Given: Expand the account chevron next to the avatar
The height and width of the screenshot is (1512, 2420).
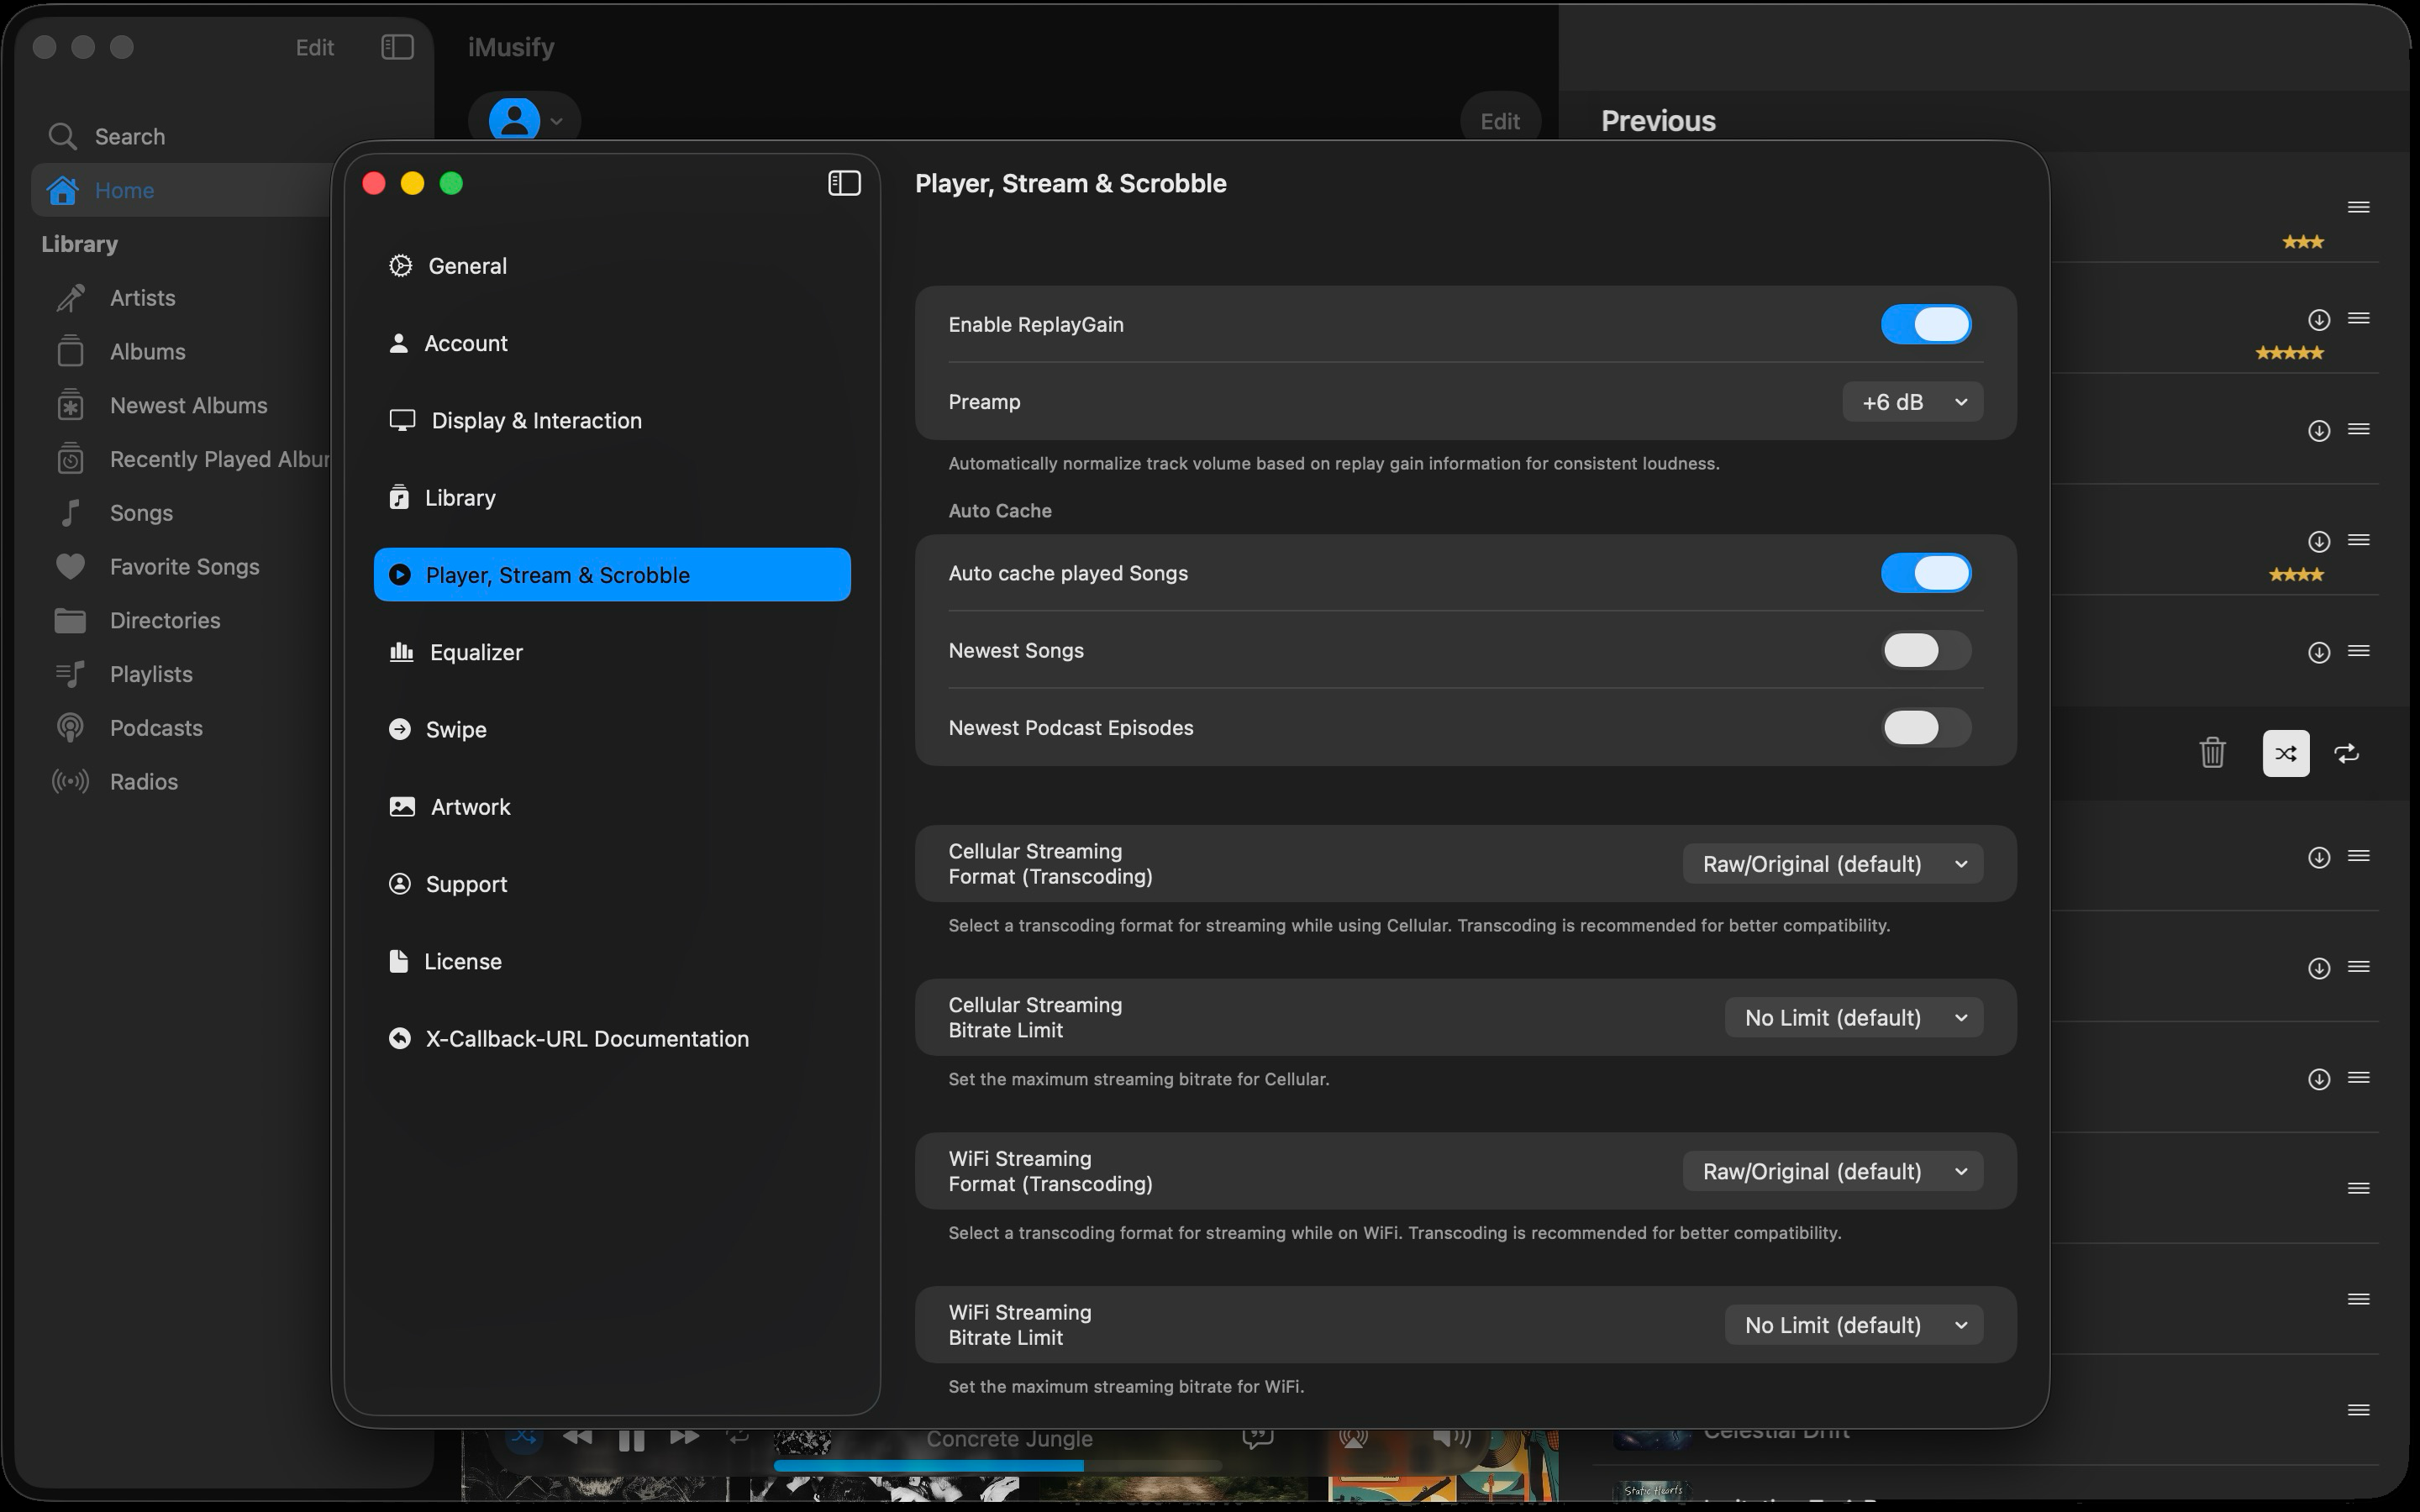Looking at the screenshot, I should [x=557, y=122].
